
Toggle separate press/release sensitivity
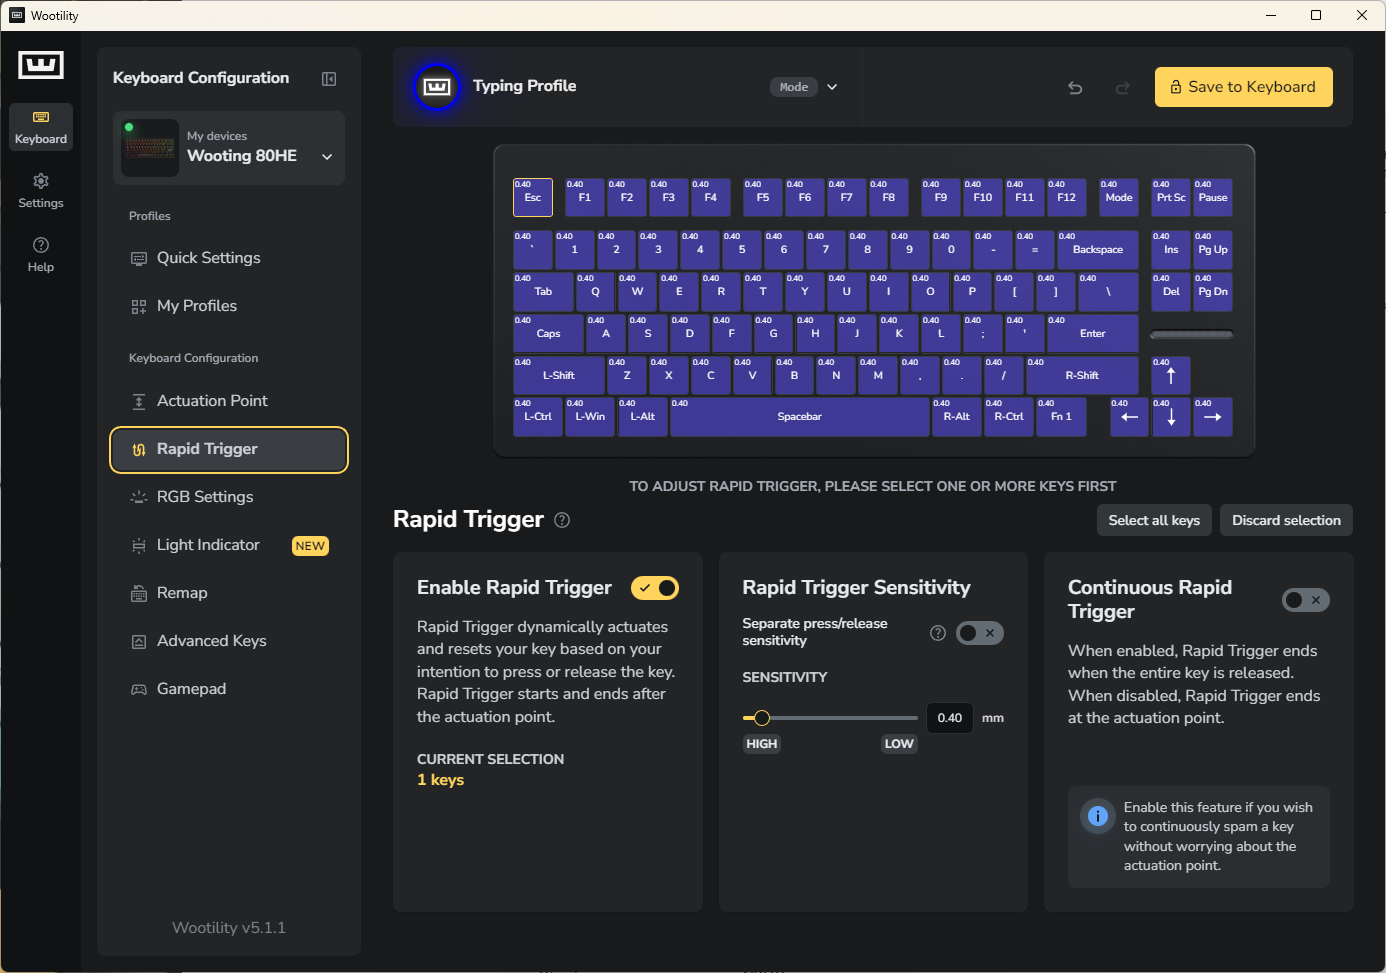980,633
